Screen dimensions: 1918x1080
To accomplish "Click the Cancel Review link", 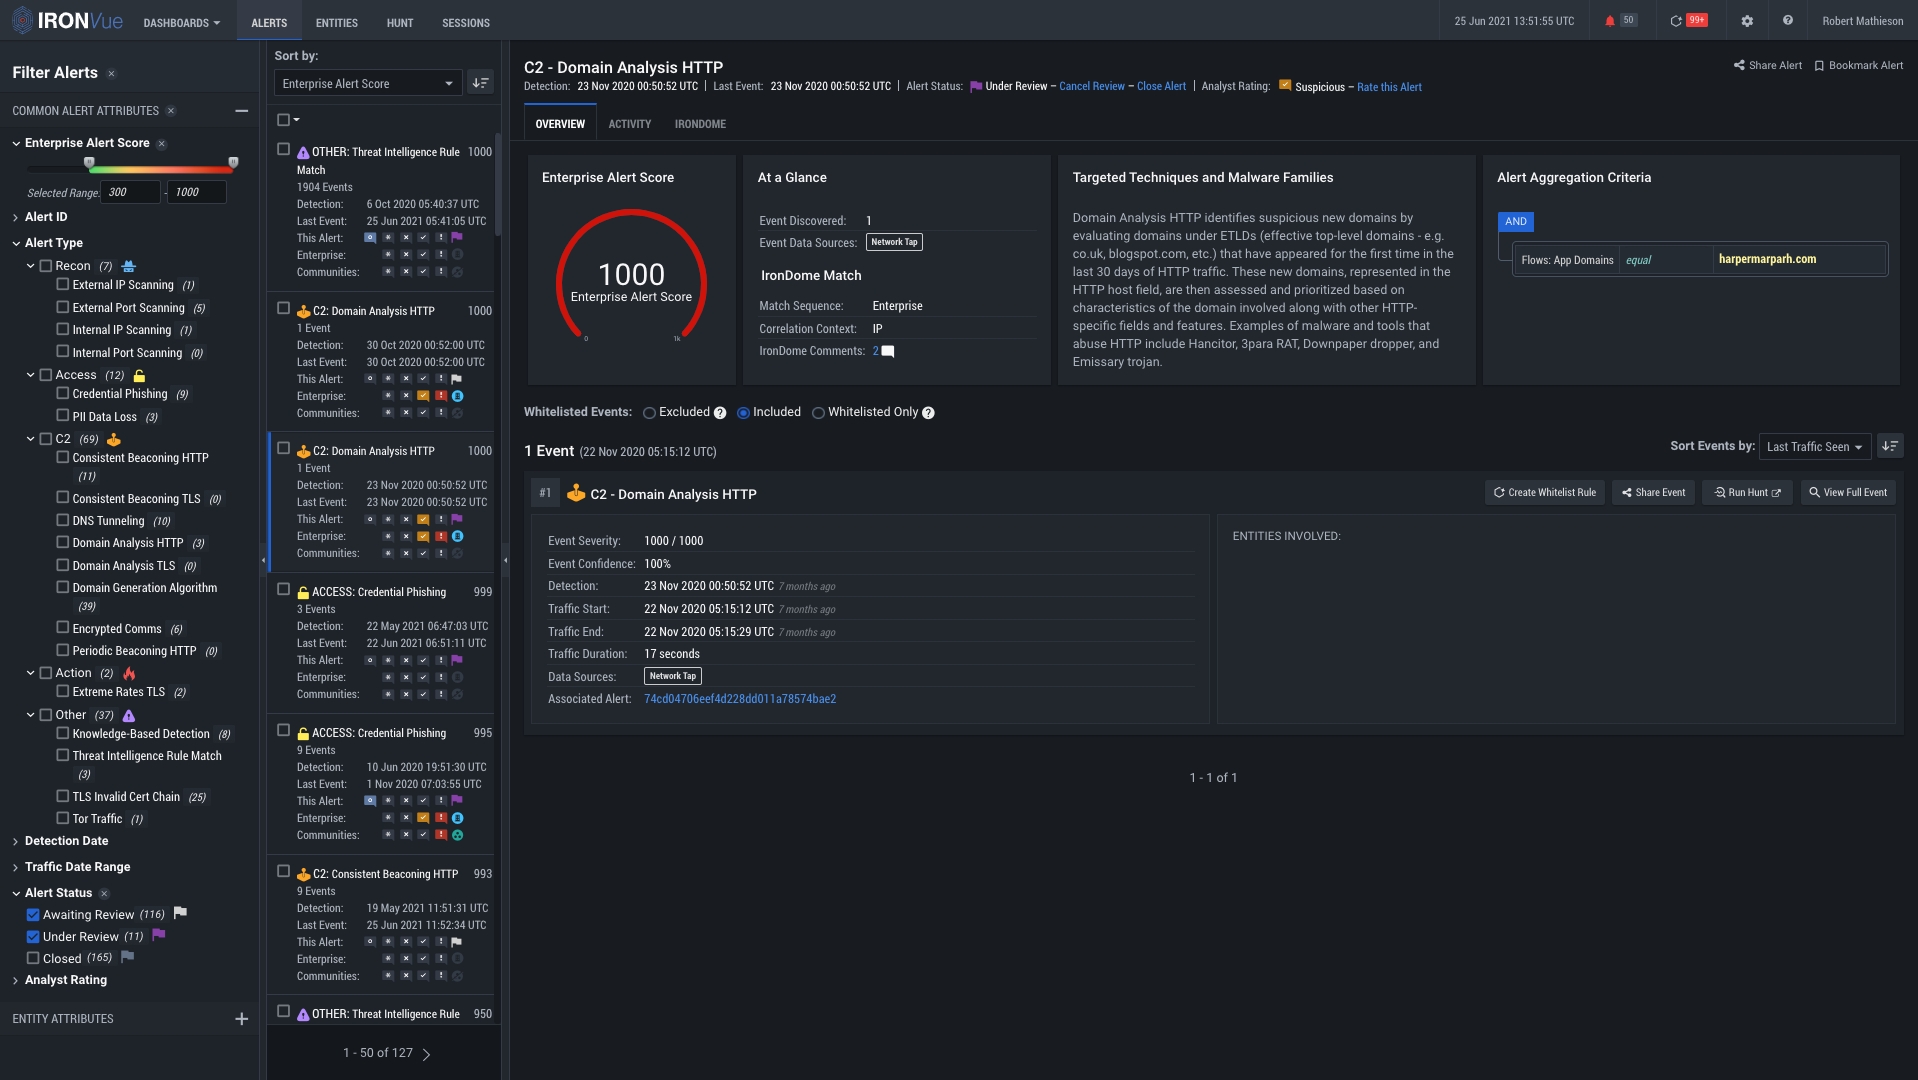I will [1090, 86].
